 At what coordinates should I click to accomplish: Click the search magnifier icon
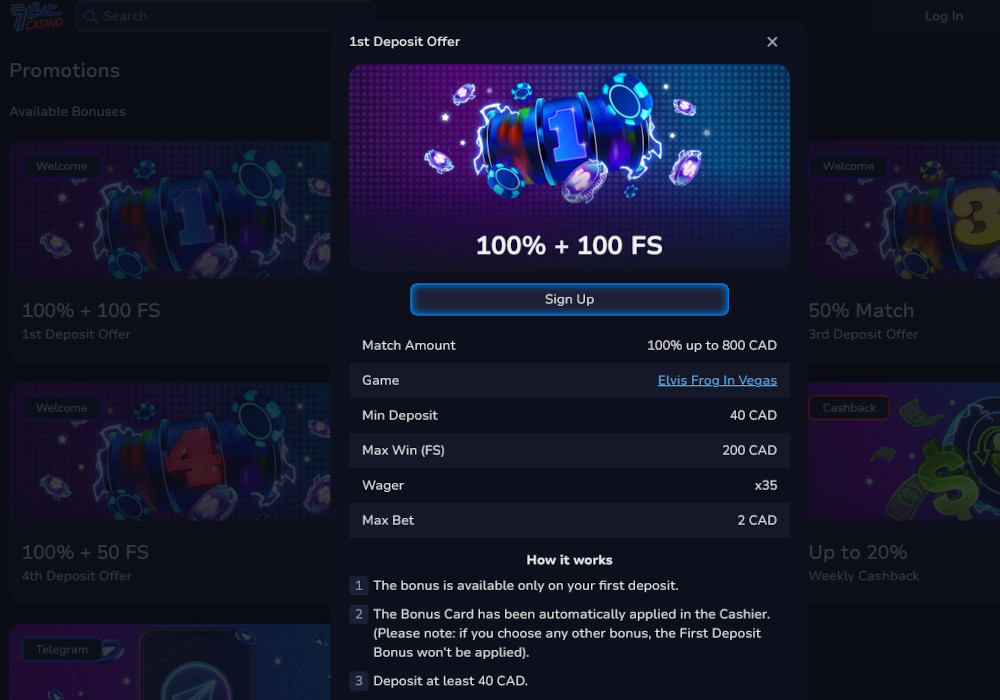pyautogui.click(x=91, y=16)
